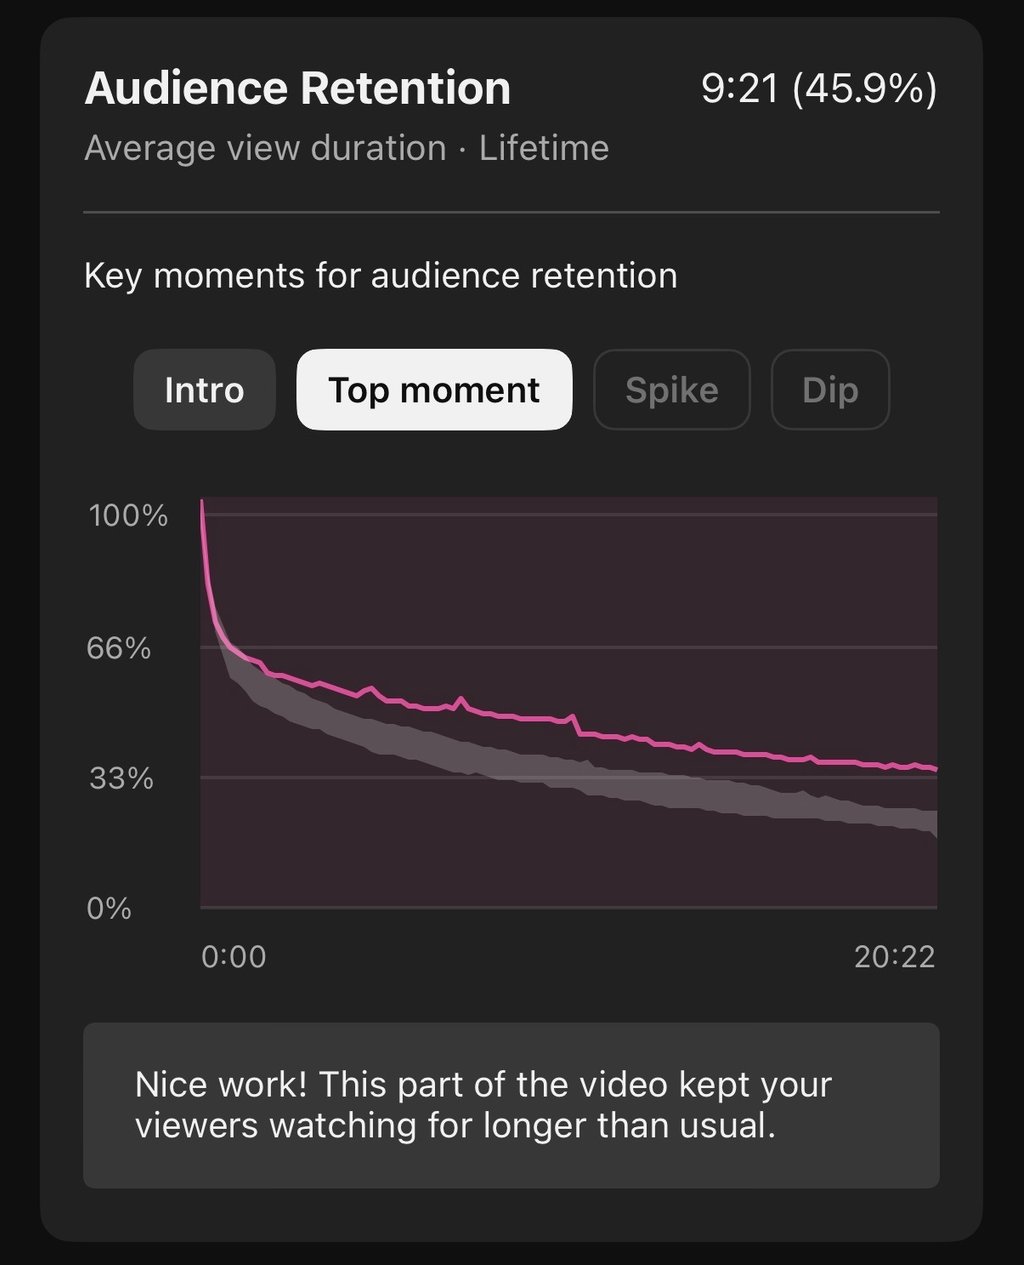This screenshot has width=1024, height=1265.
Task: Select the Intro key moment chip
Action: click(x=204, y=390)
